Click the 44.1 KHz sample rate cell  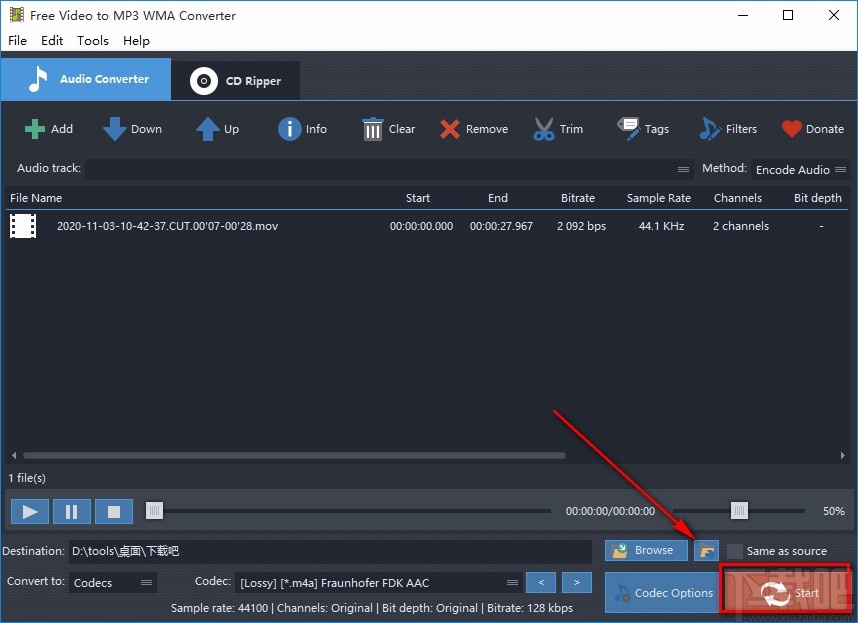click(x=662, y=226)
